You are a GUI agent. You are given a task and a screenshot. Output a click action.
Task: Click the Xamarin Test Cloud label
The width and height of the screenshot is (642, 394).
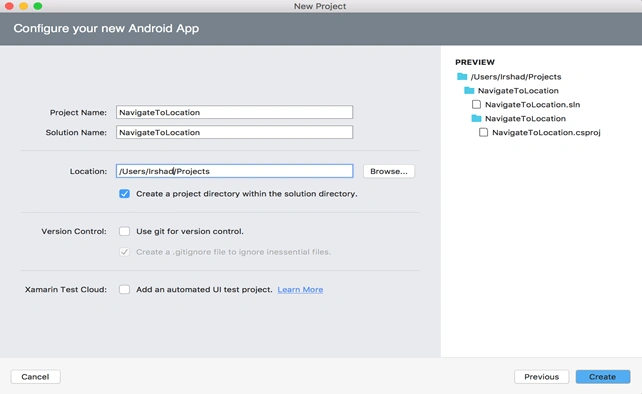click(66, 290)
